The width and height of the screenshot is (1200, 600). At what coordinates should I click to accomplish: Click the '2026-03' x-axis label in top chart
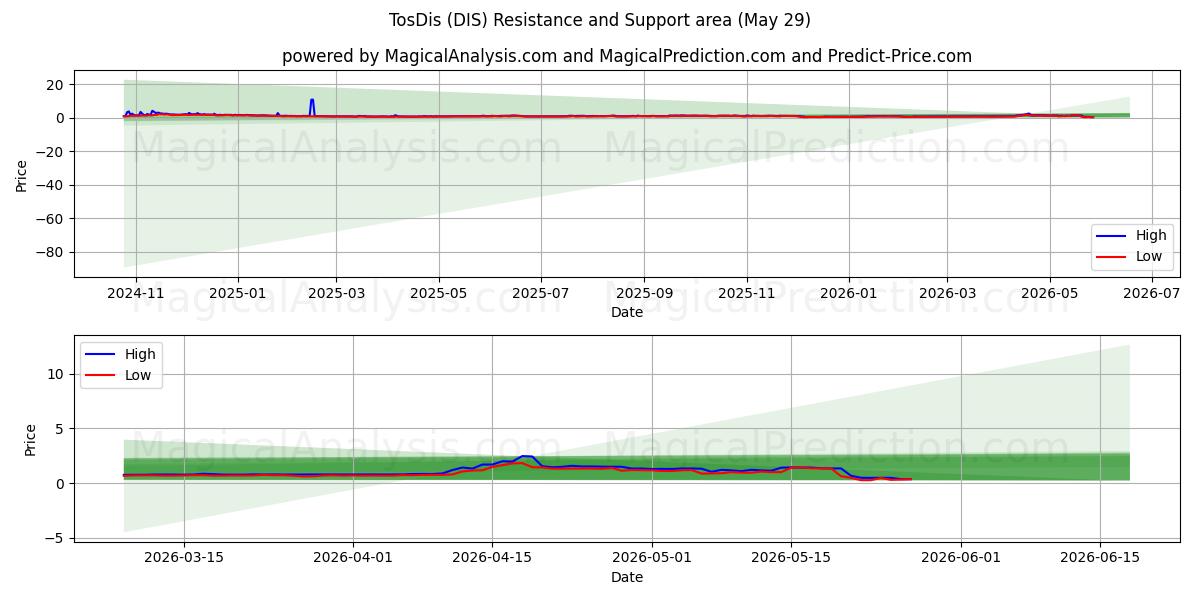(947, 294)
